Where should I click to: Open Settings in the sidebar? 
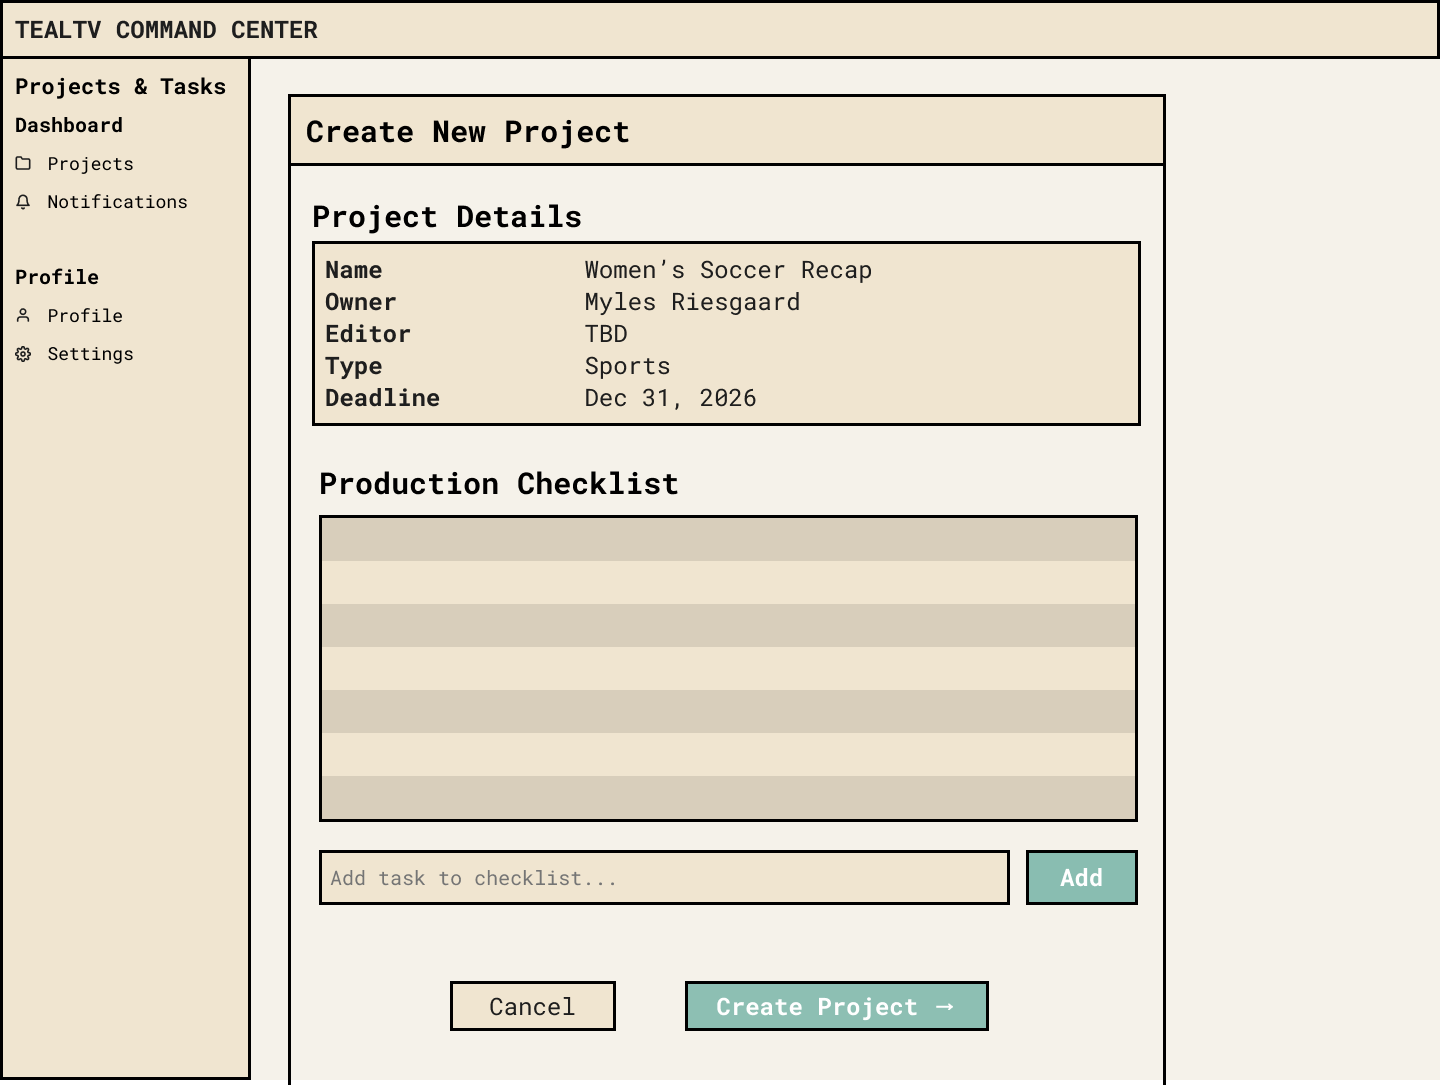point(74,354)
